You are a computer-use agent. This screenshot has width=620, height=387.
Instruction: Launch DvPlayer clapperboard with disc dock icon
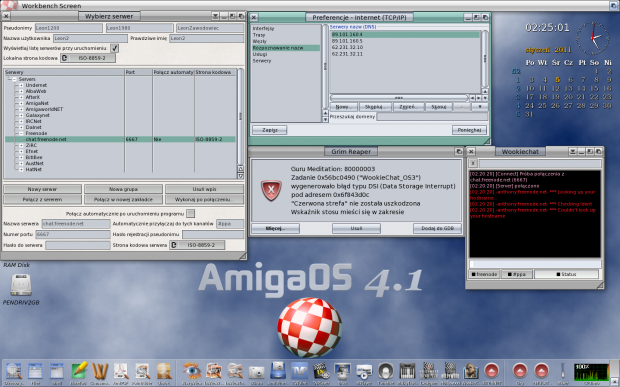[321, 371]
